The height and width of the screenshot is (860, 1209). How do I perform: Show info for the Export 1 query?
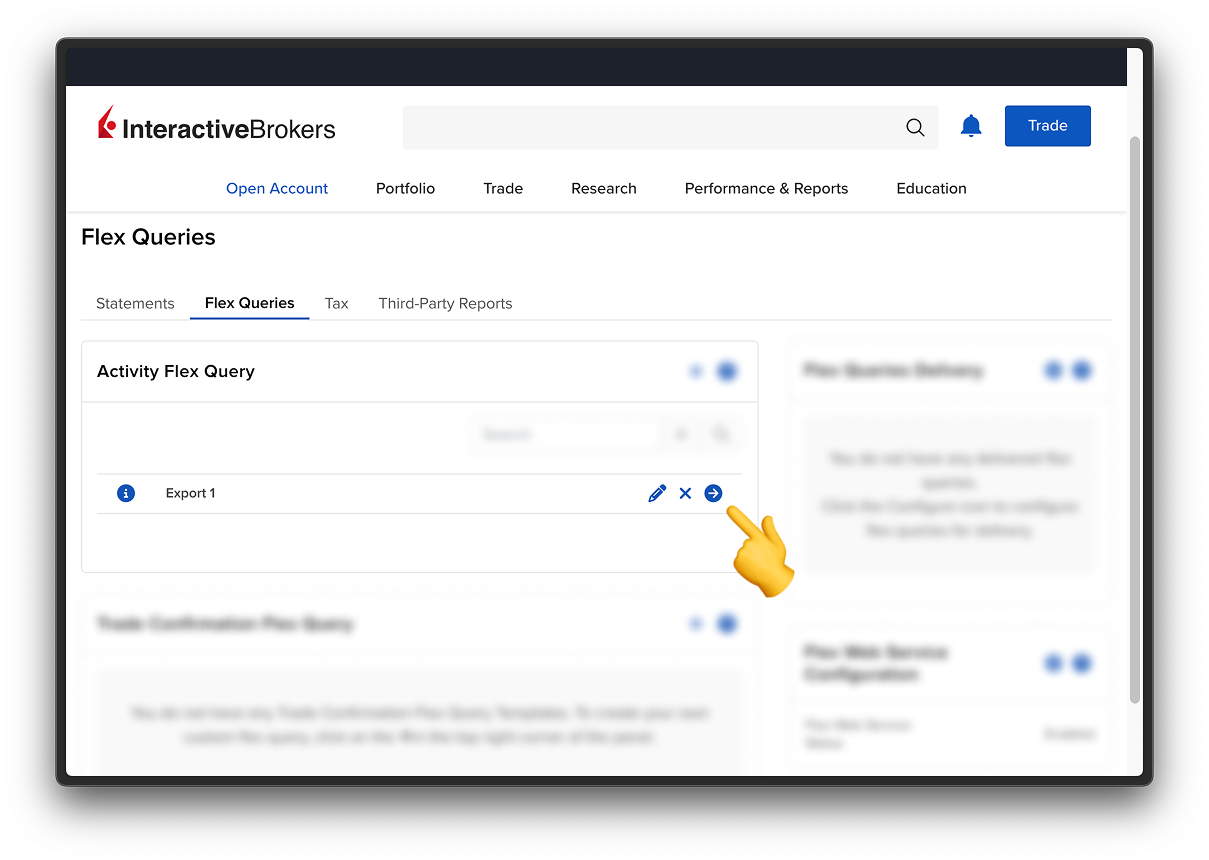tap(126, 493)
